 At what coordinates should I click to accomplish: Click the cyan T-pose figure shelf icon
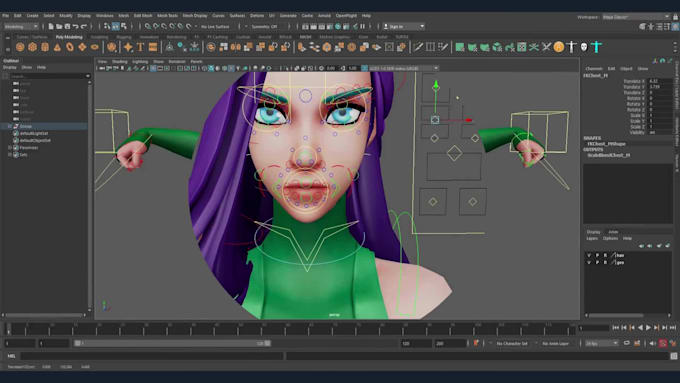tap(597, 47)
